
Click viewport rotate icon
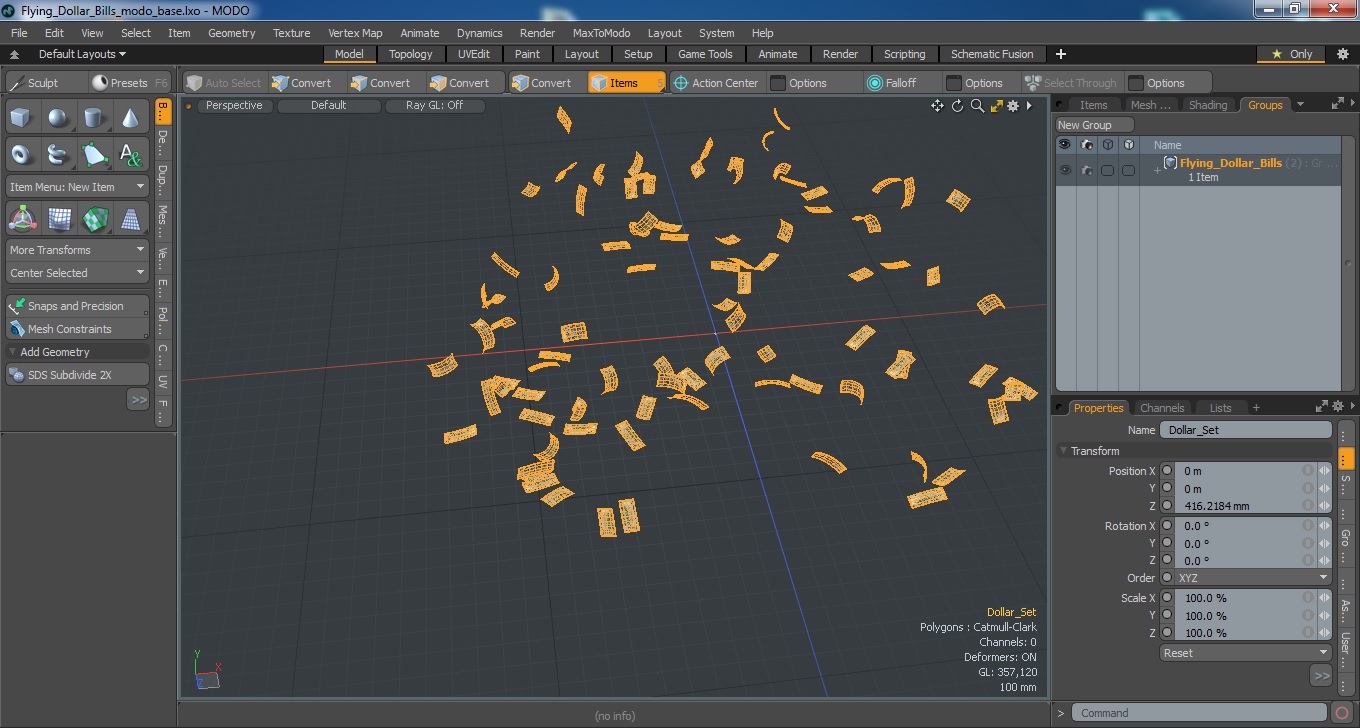tap(957, 106)
